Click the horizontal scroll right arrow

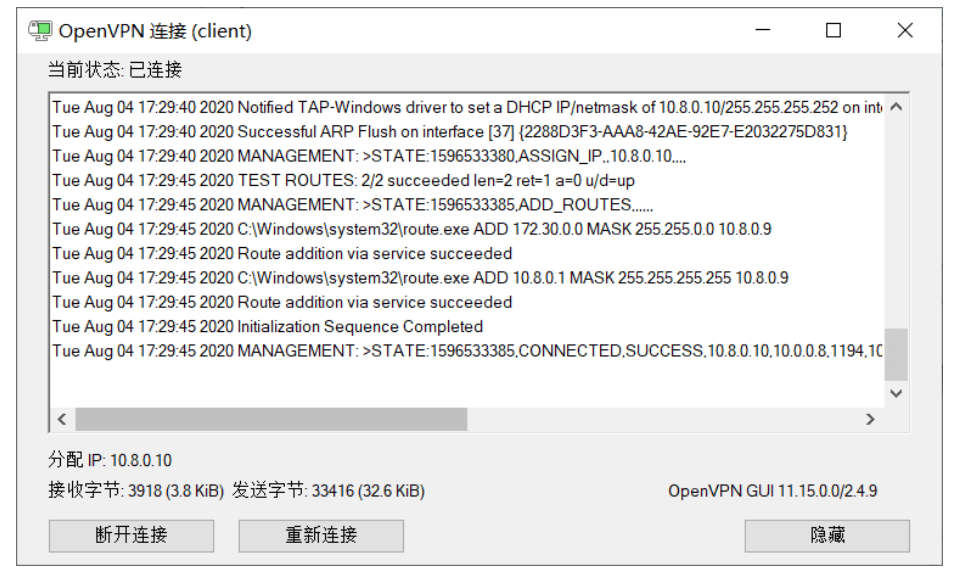coord(870,419)
